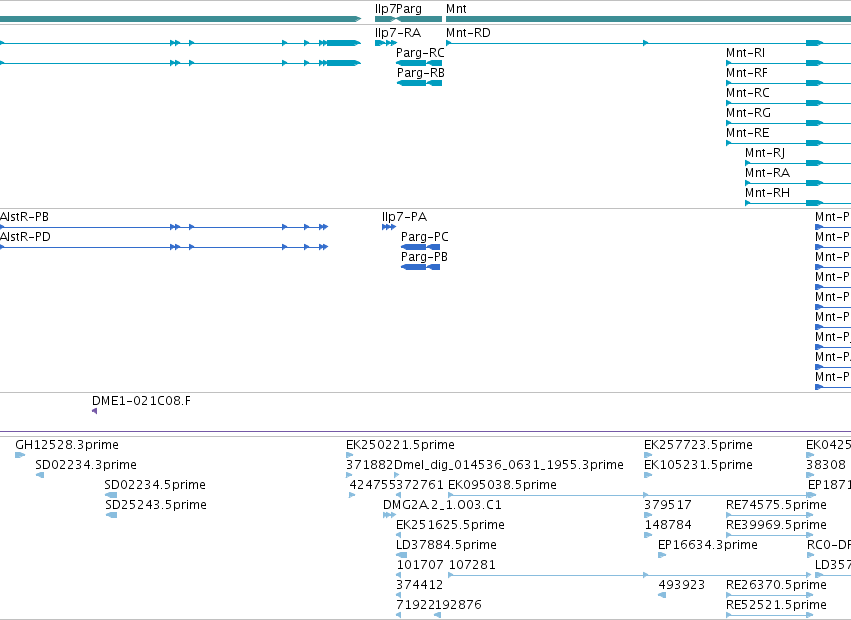The width and height of the screenshot is (851, 620).
Task: Click the AlstR-PB protein label
Action: click(x=24, y=217)
